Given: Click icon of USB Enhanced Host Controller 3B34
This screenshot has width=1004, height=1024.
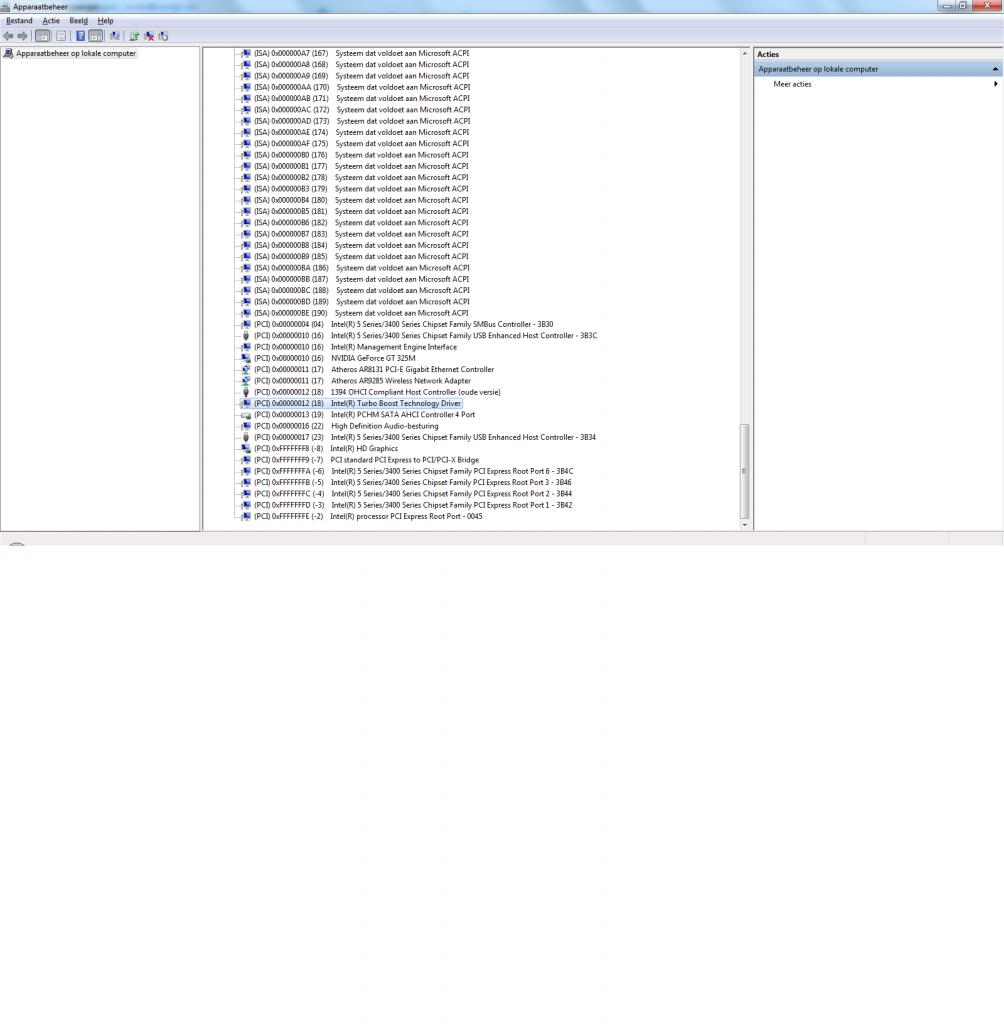Looking at the screenshot, I should point(246,438).
